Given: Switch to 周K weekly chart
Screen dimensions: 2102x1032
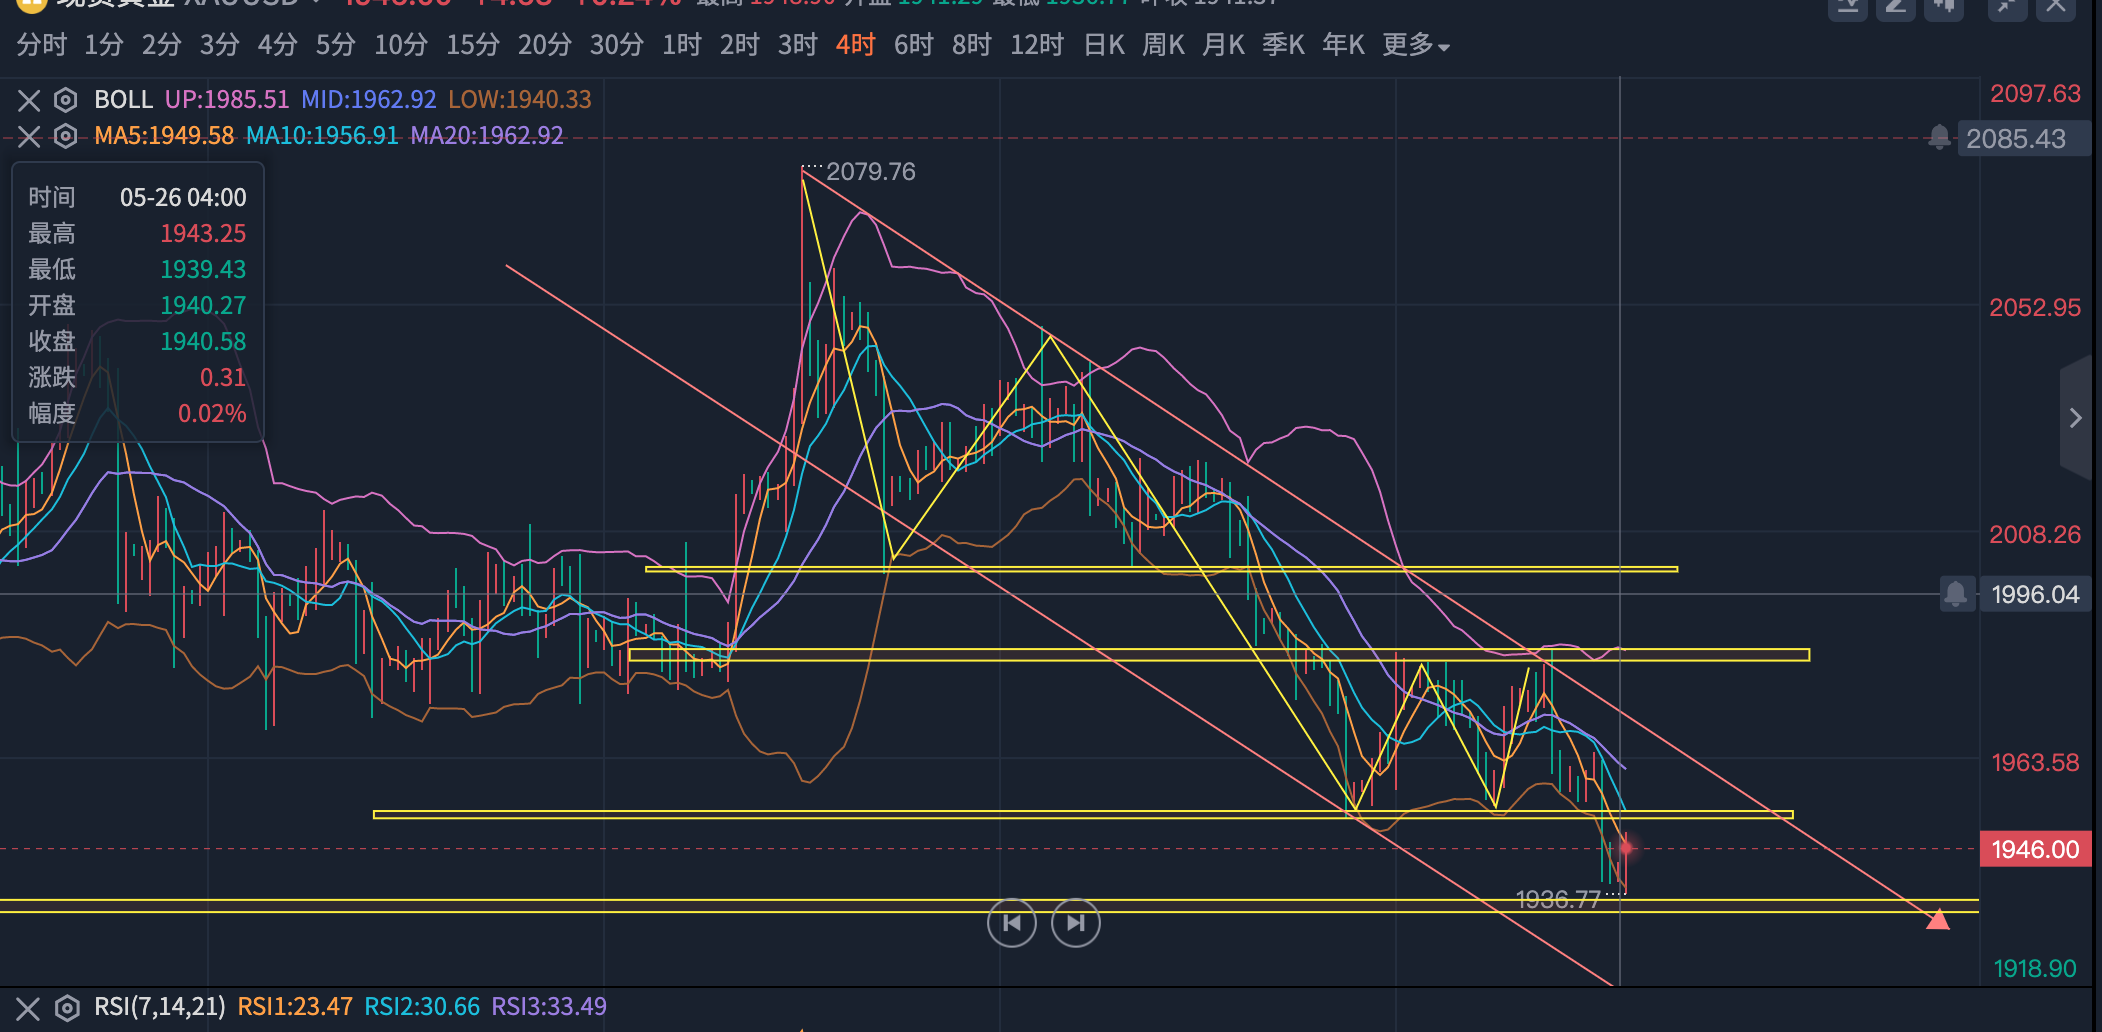Looking at the screenshot, I should click(1163, 45).
